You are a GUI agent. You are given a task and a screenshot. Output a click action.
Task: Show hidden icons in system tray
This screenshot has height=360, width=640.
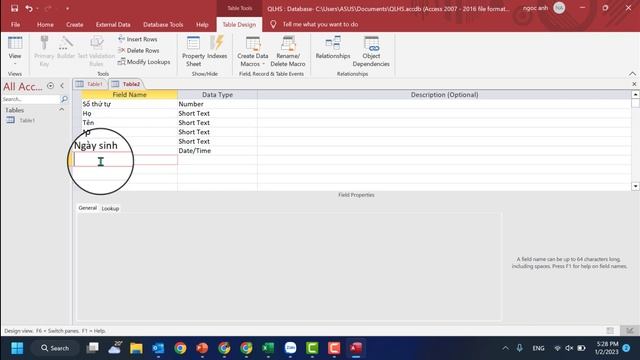pyautogui.click(x=505, y=348)
